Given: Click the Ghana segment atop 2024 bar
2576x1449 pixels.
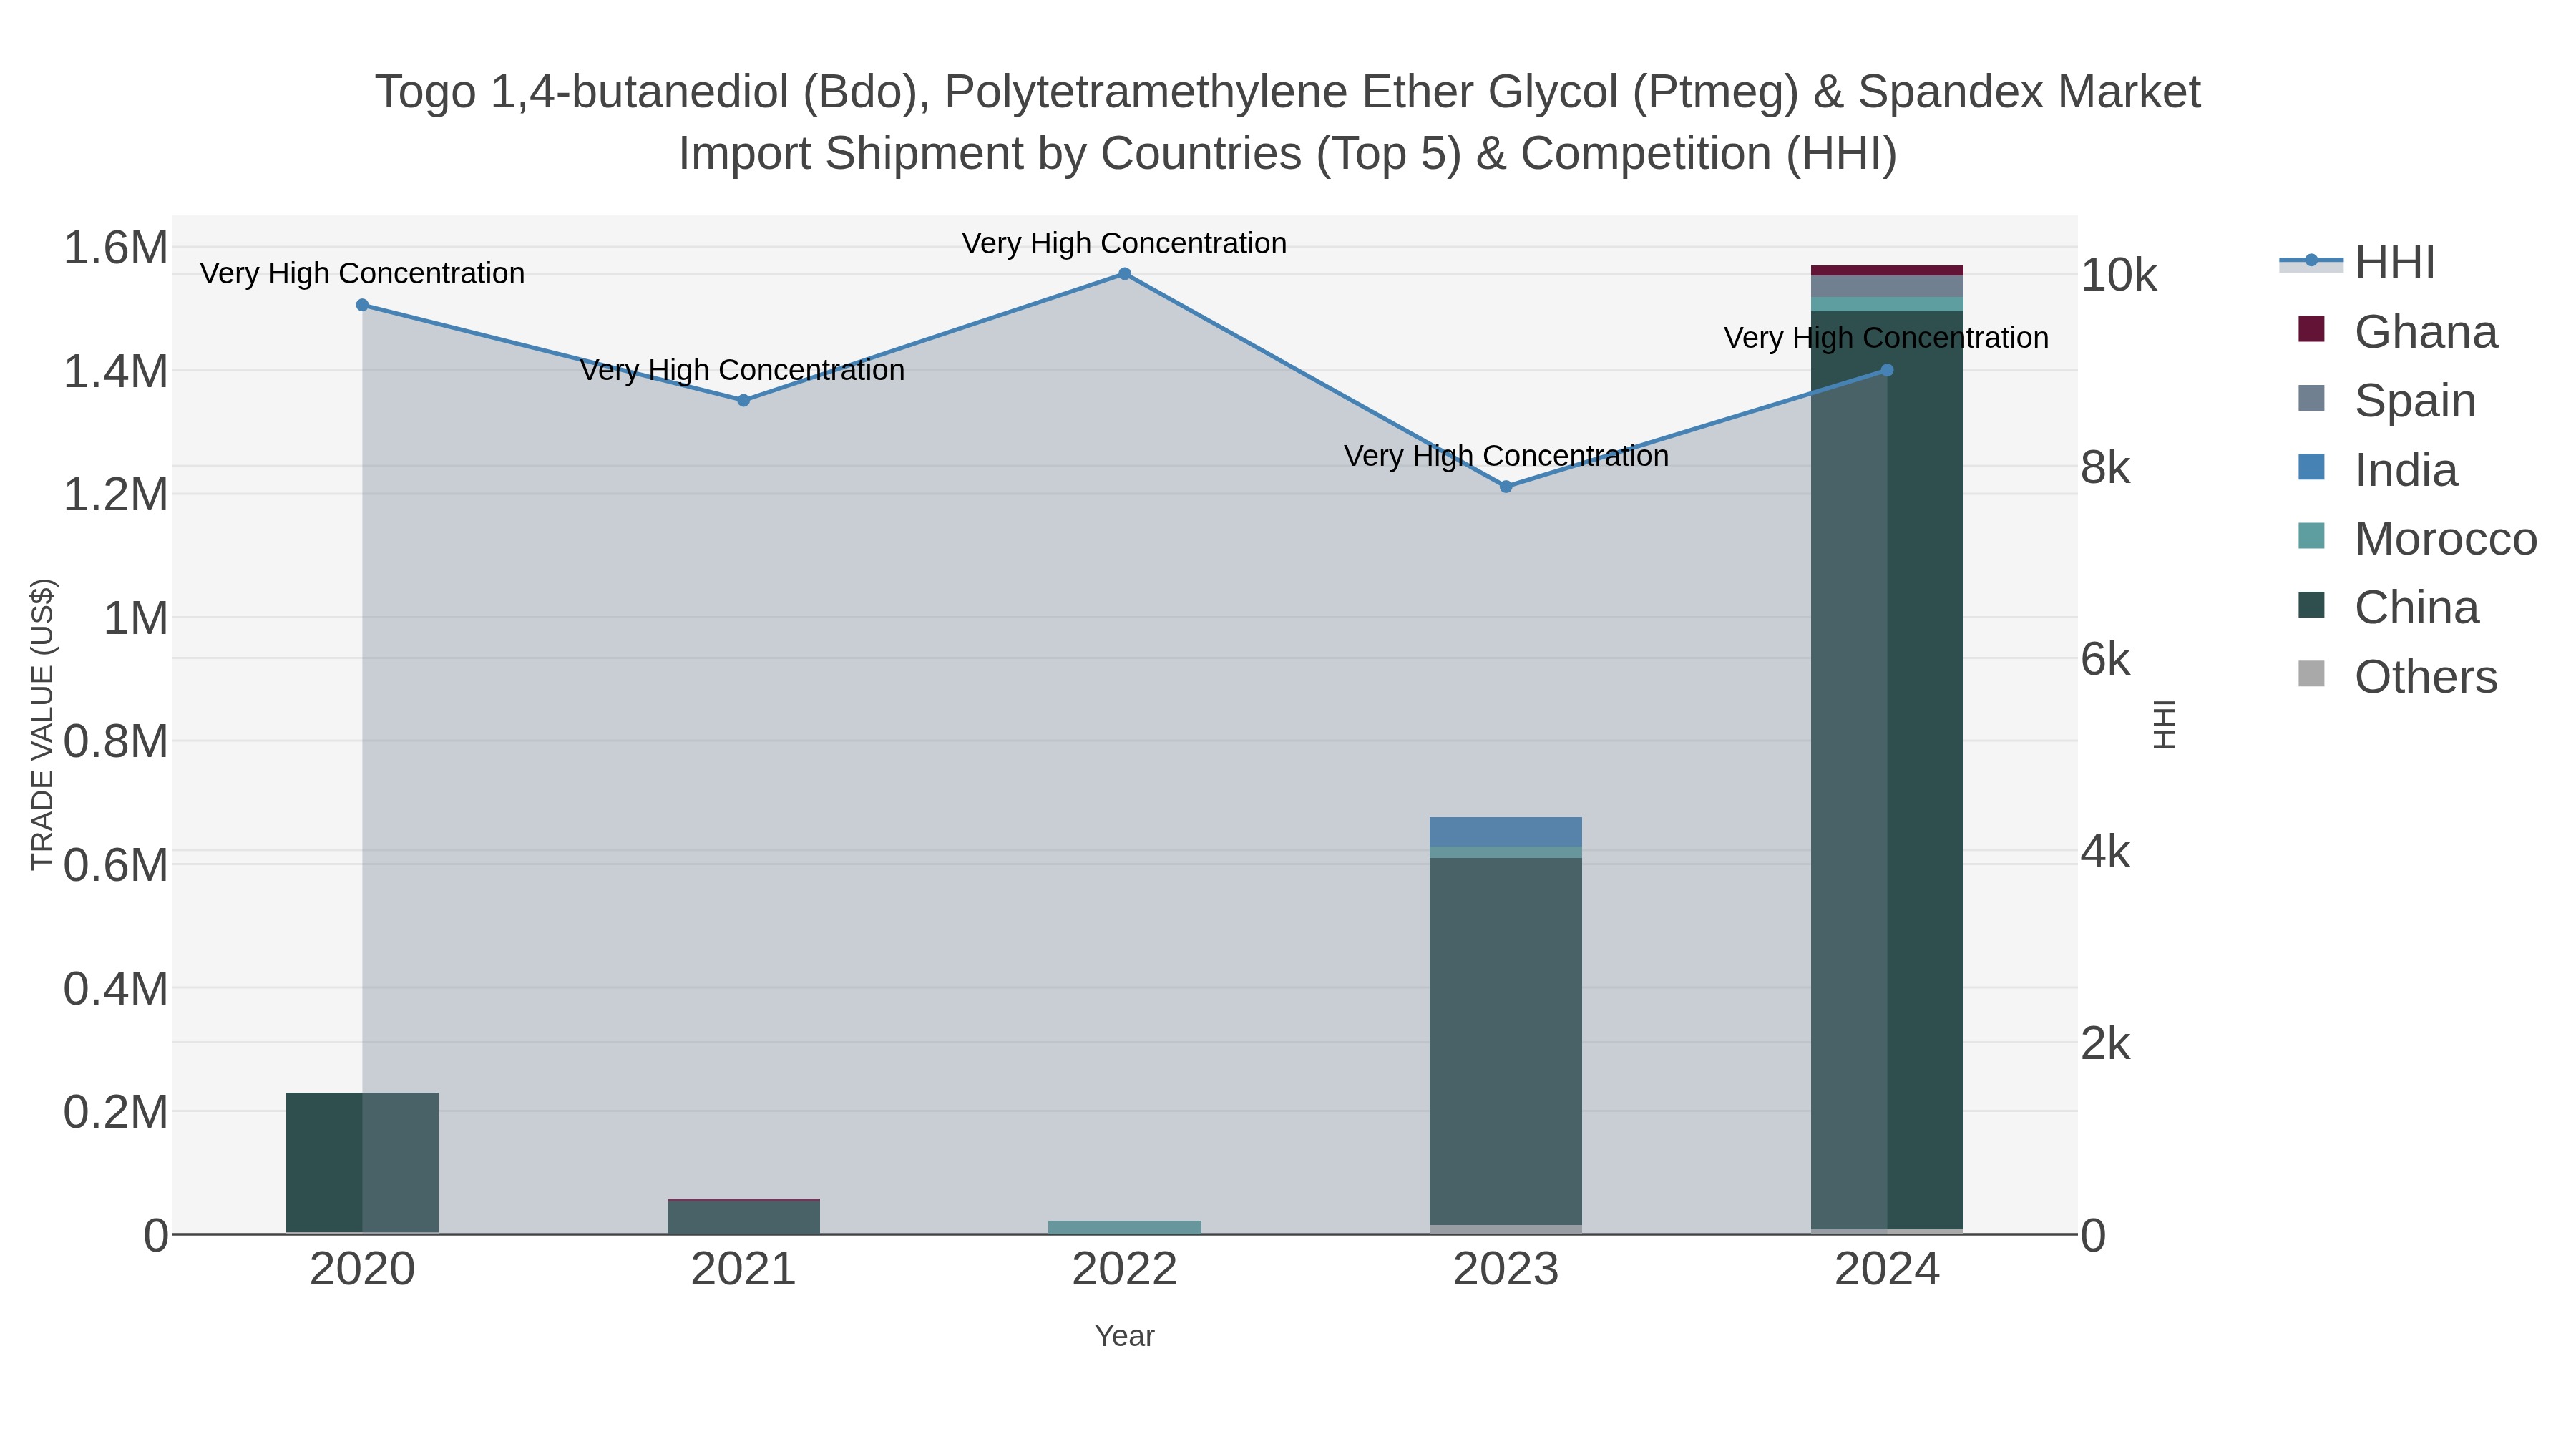Looking at the screenshot, I should (1887, 271).
